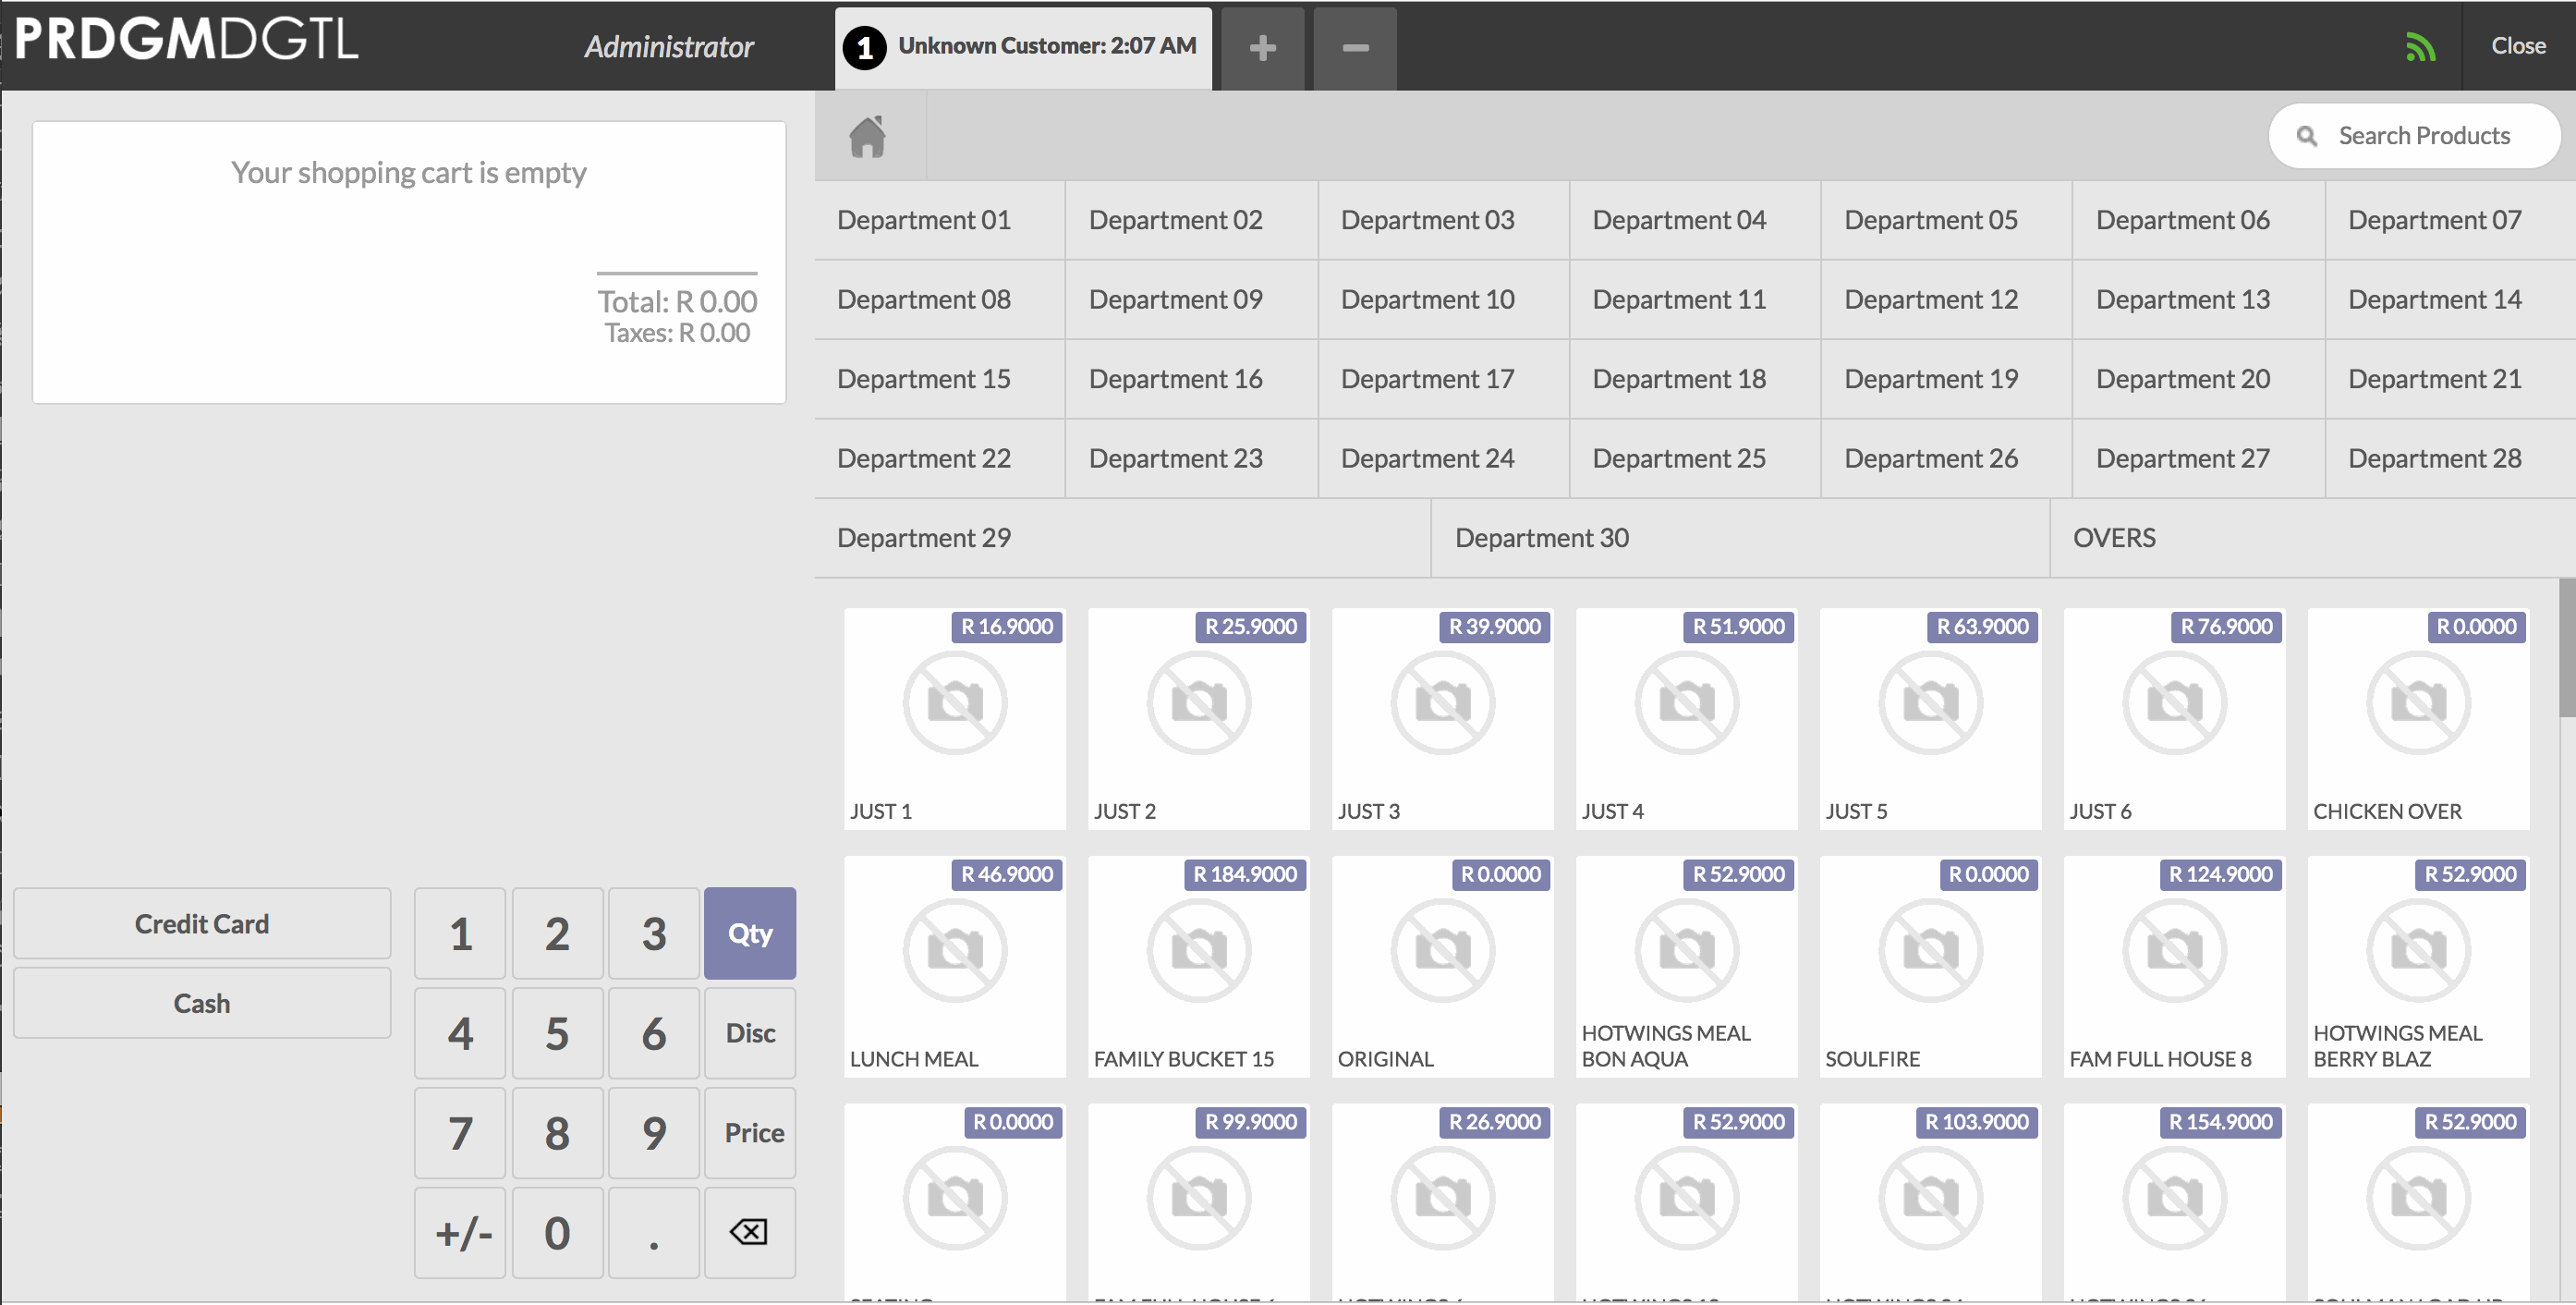Add JUST 4 product to cart

pyautogui.click(x=1686, y=718)
